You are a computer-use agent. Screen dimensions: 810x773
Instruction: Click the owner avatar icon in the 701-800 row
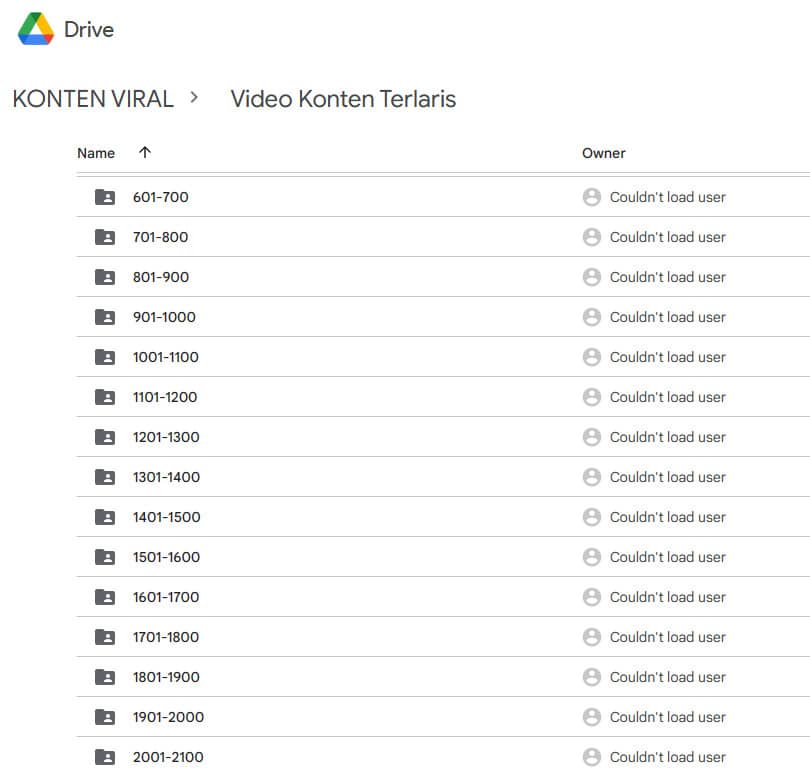coord(591,237)
